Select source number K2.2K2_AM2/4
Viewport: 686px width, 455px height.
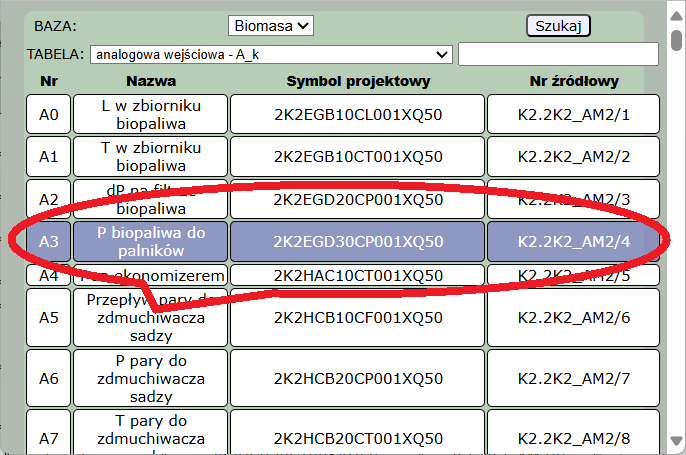coord(573,241)
